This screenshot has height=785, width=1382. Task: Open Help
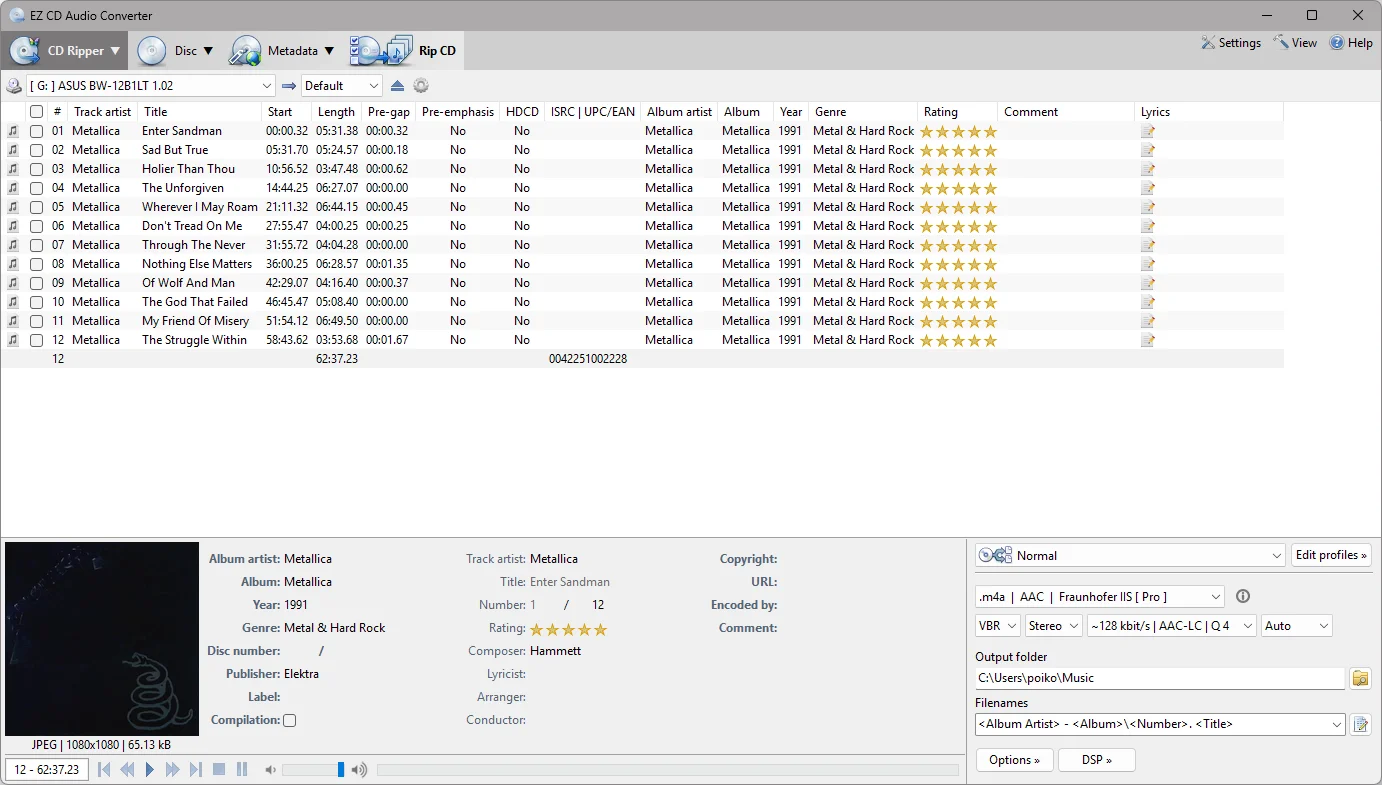[1351, 43]
